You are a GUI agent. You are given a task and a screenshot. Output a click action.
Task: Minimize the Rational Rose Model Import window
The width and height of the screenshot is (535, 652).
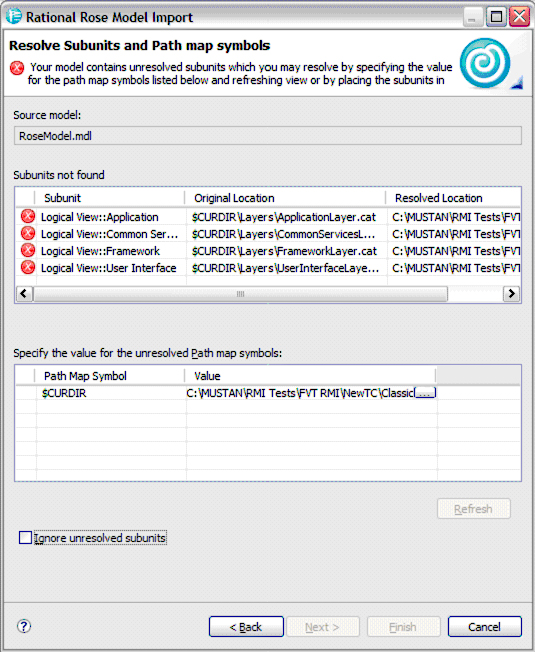click(472, 17)
